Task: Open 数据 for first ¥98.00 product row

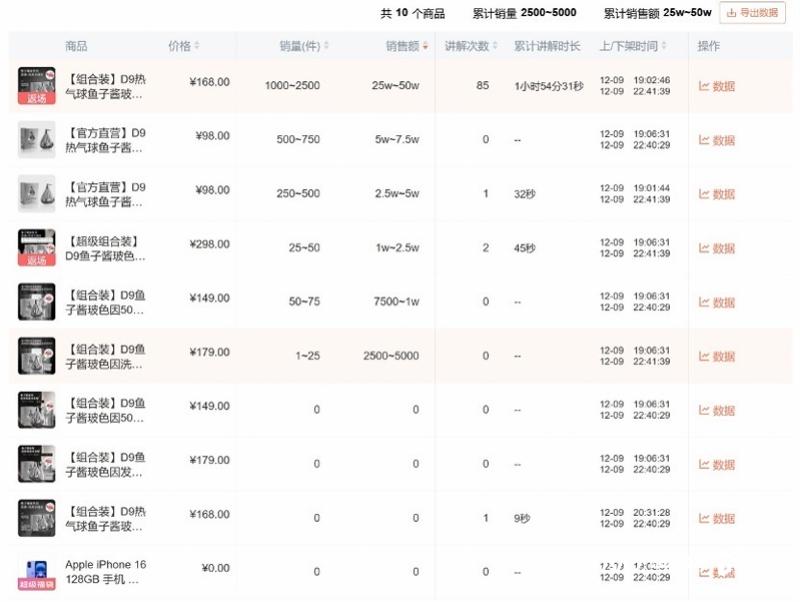Action: point(717,140)
